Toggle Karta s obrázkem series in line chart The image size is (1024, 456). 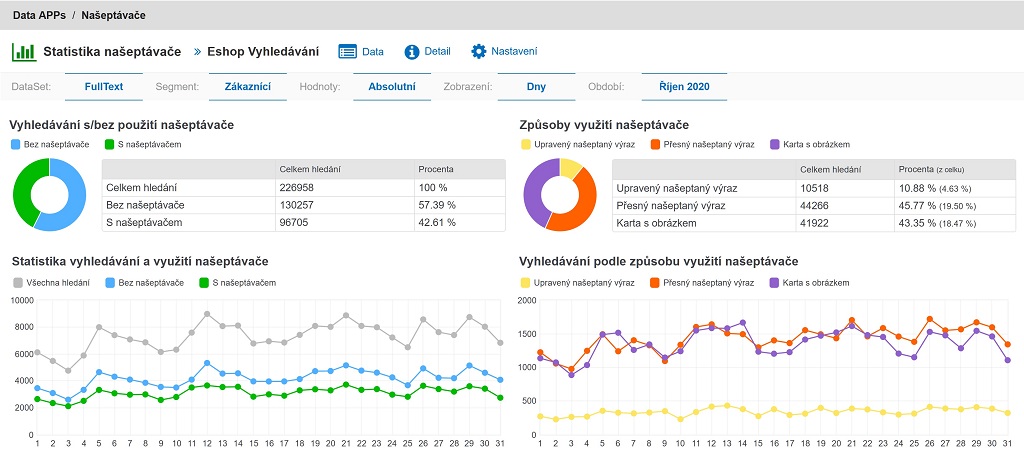point(810,283)
